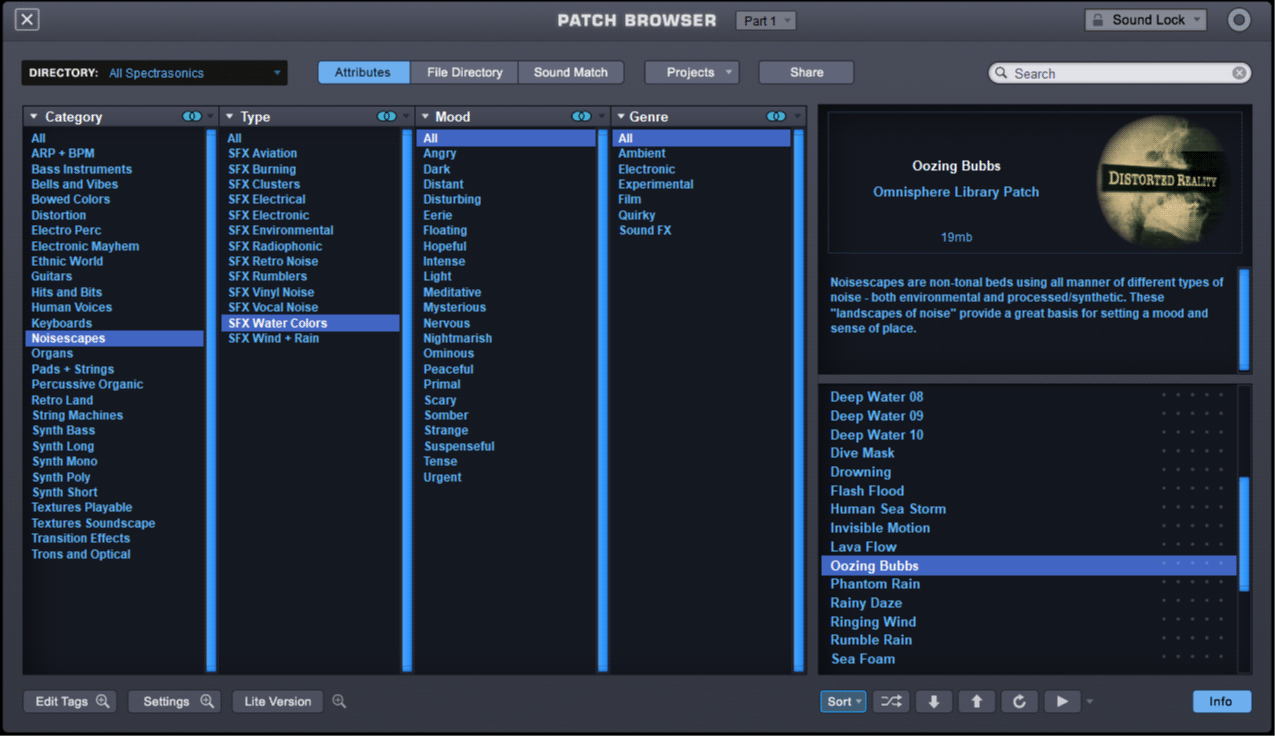The height and width of the screenshot is (736, 1275).
Task: Click the magnifier icon in the Search field
Action: [x=1001, y=73]
